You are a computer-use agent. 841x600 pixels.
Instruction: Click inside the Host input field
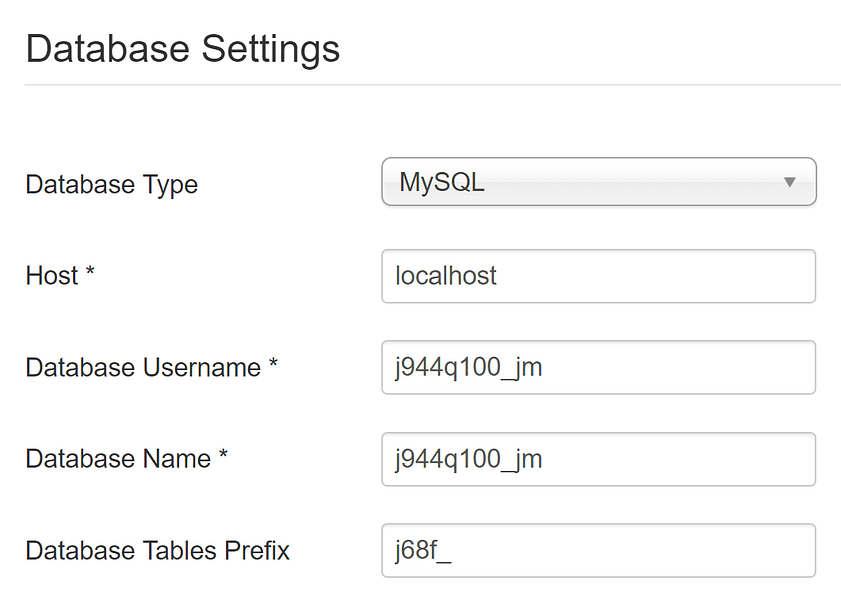(598, 277)
